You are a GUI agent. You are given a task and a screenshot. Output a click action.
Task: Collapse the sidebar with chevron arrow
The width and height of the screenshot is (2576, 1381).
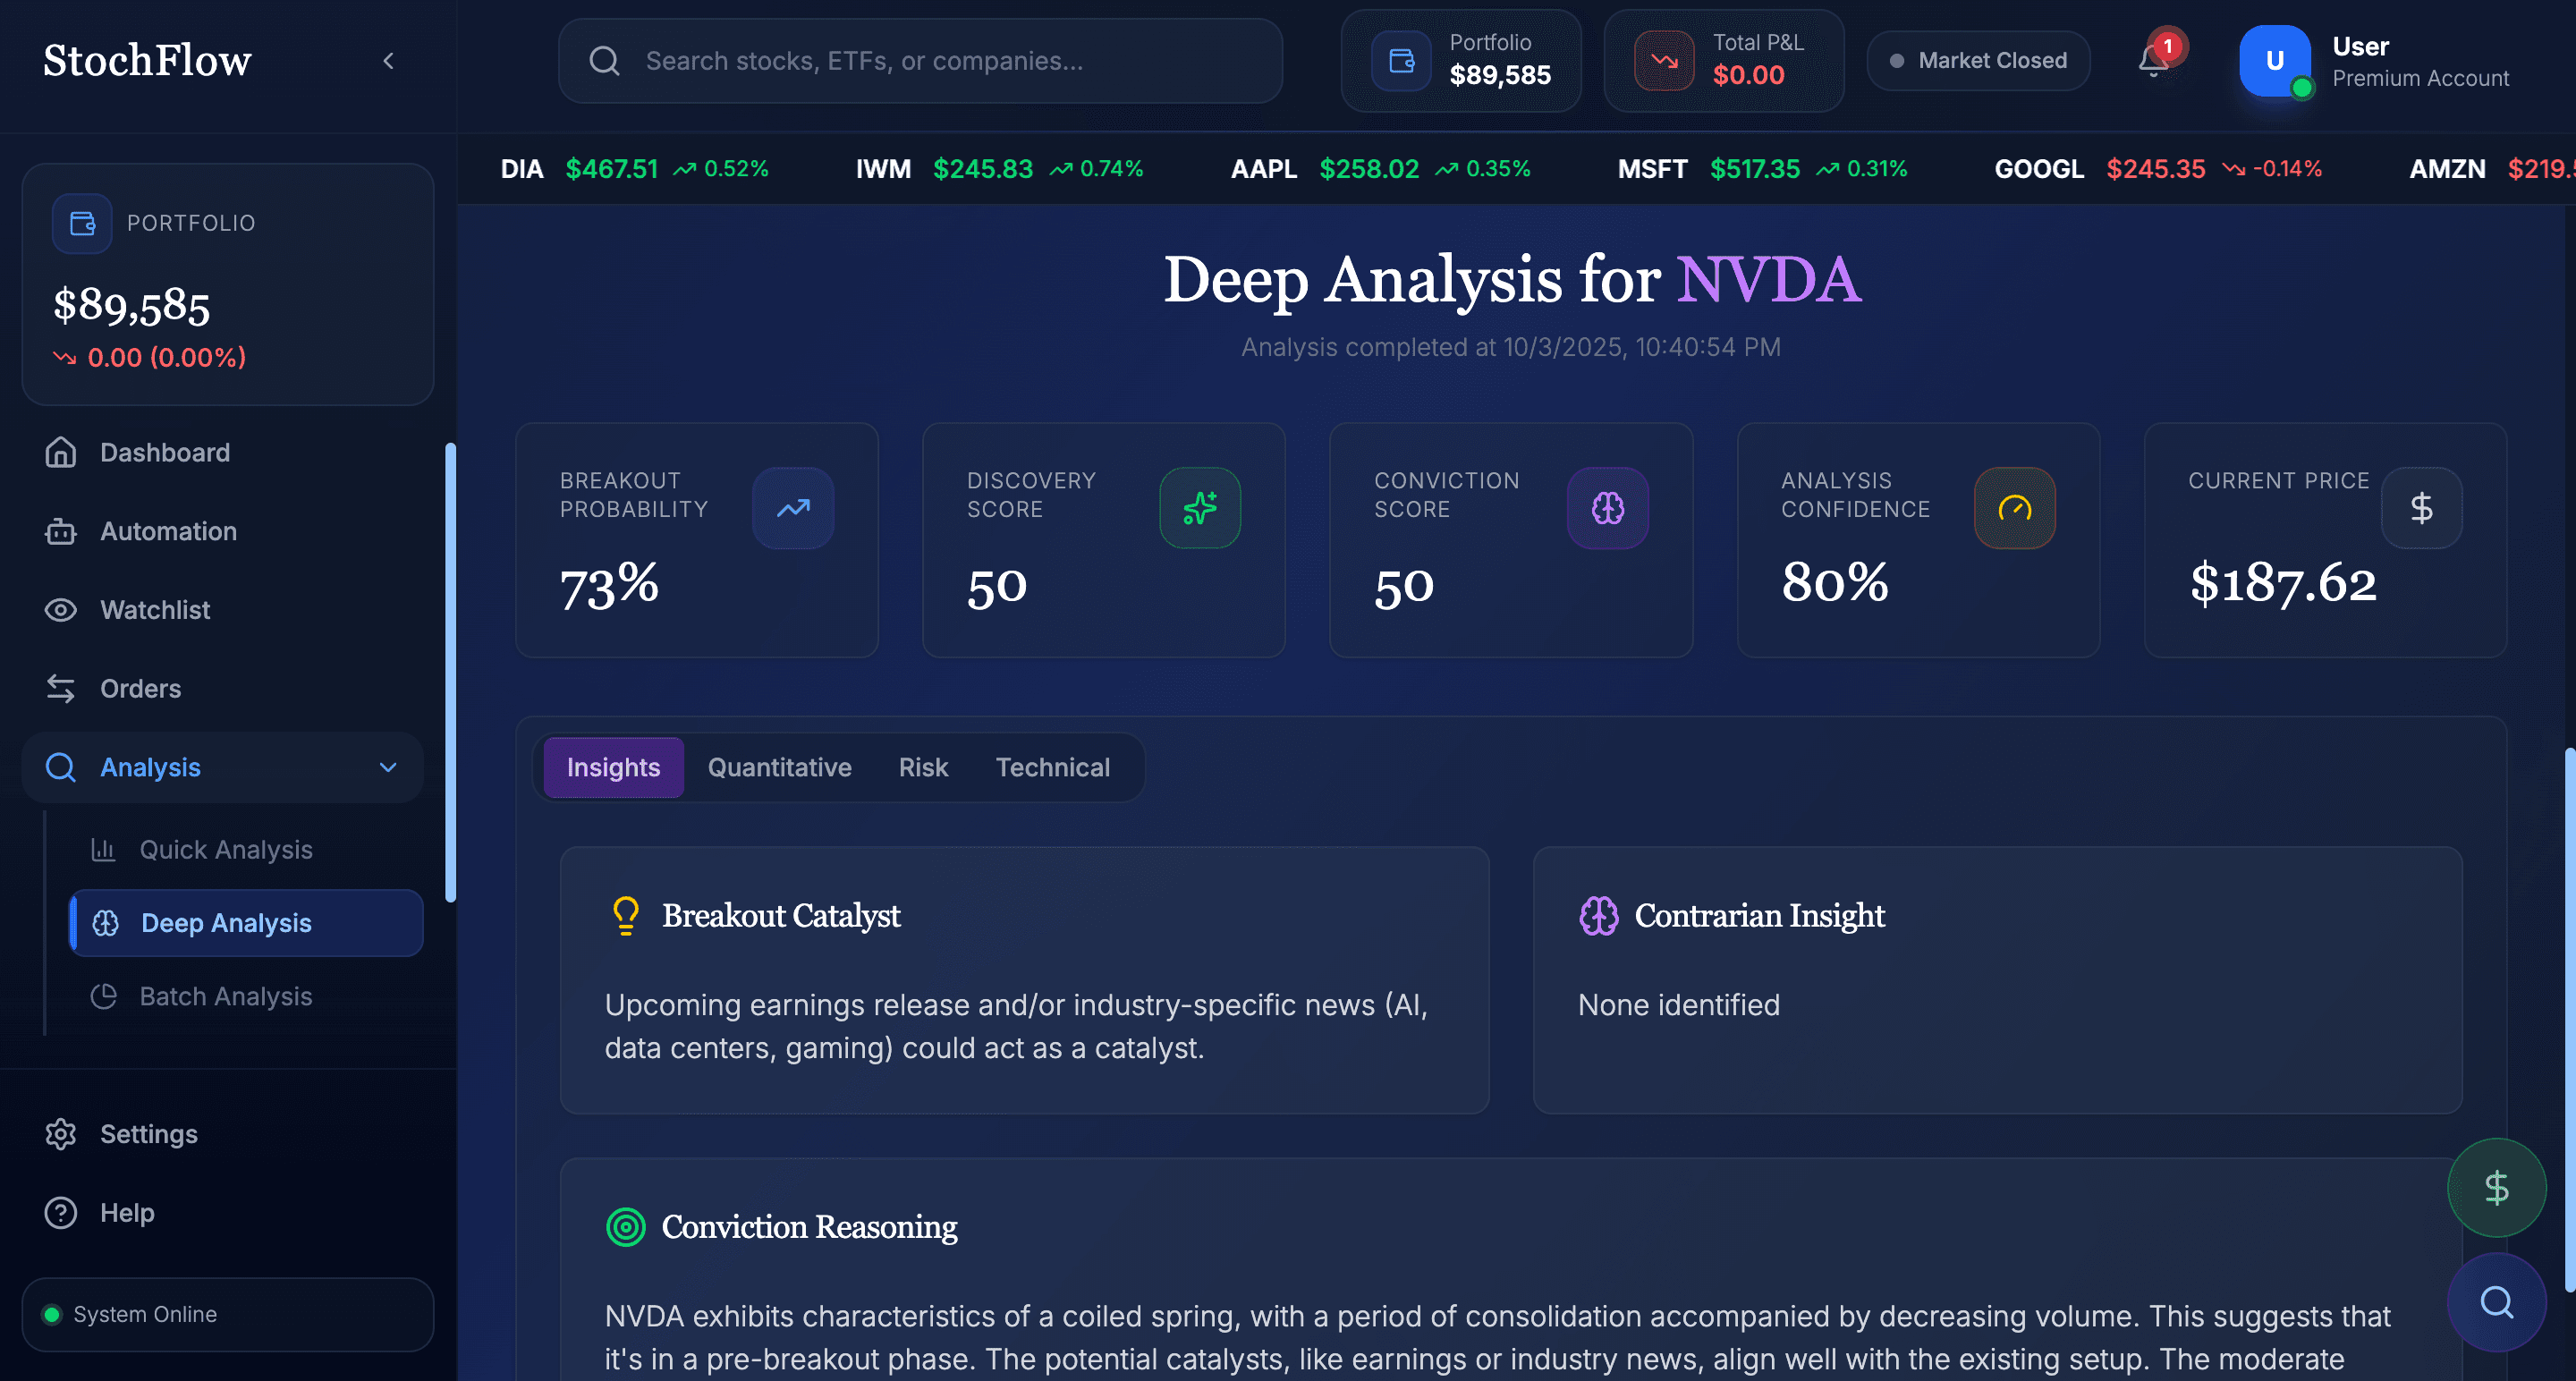(x=389, y=61)
